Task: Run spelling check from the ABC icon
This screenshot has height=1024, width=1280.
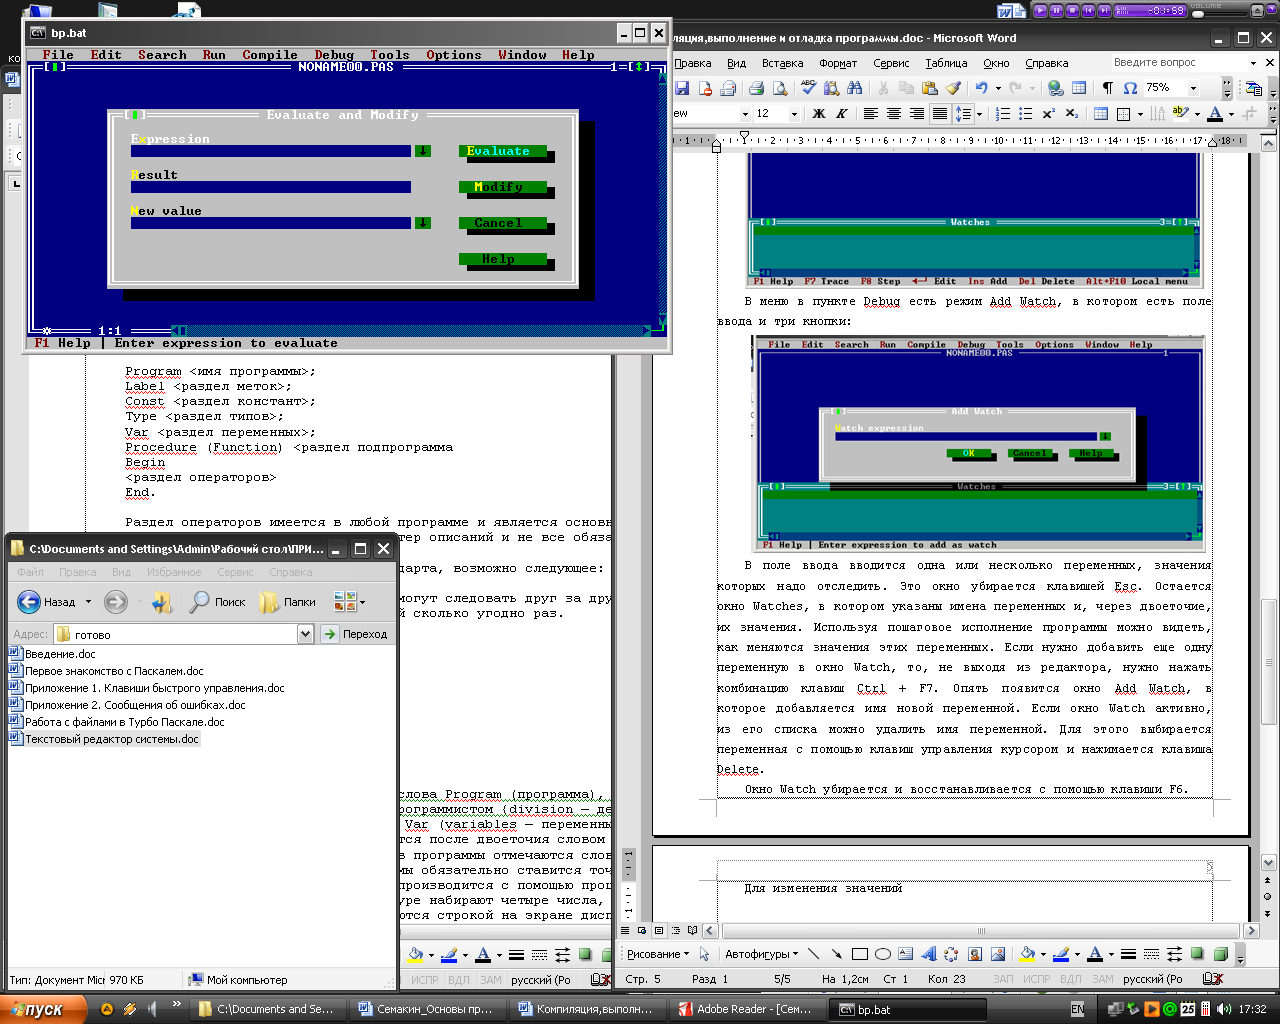Action: click(807, 88)
